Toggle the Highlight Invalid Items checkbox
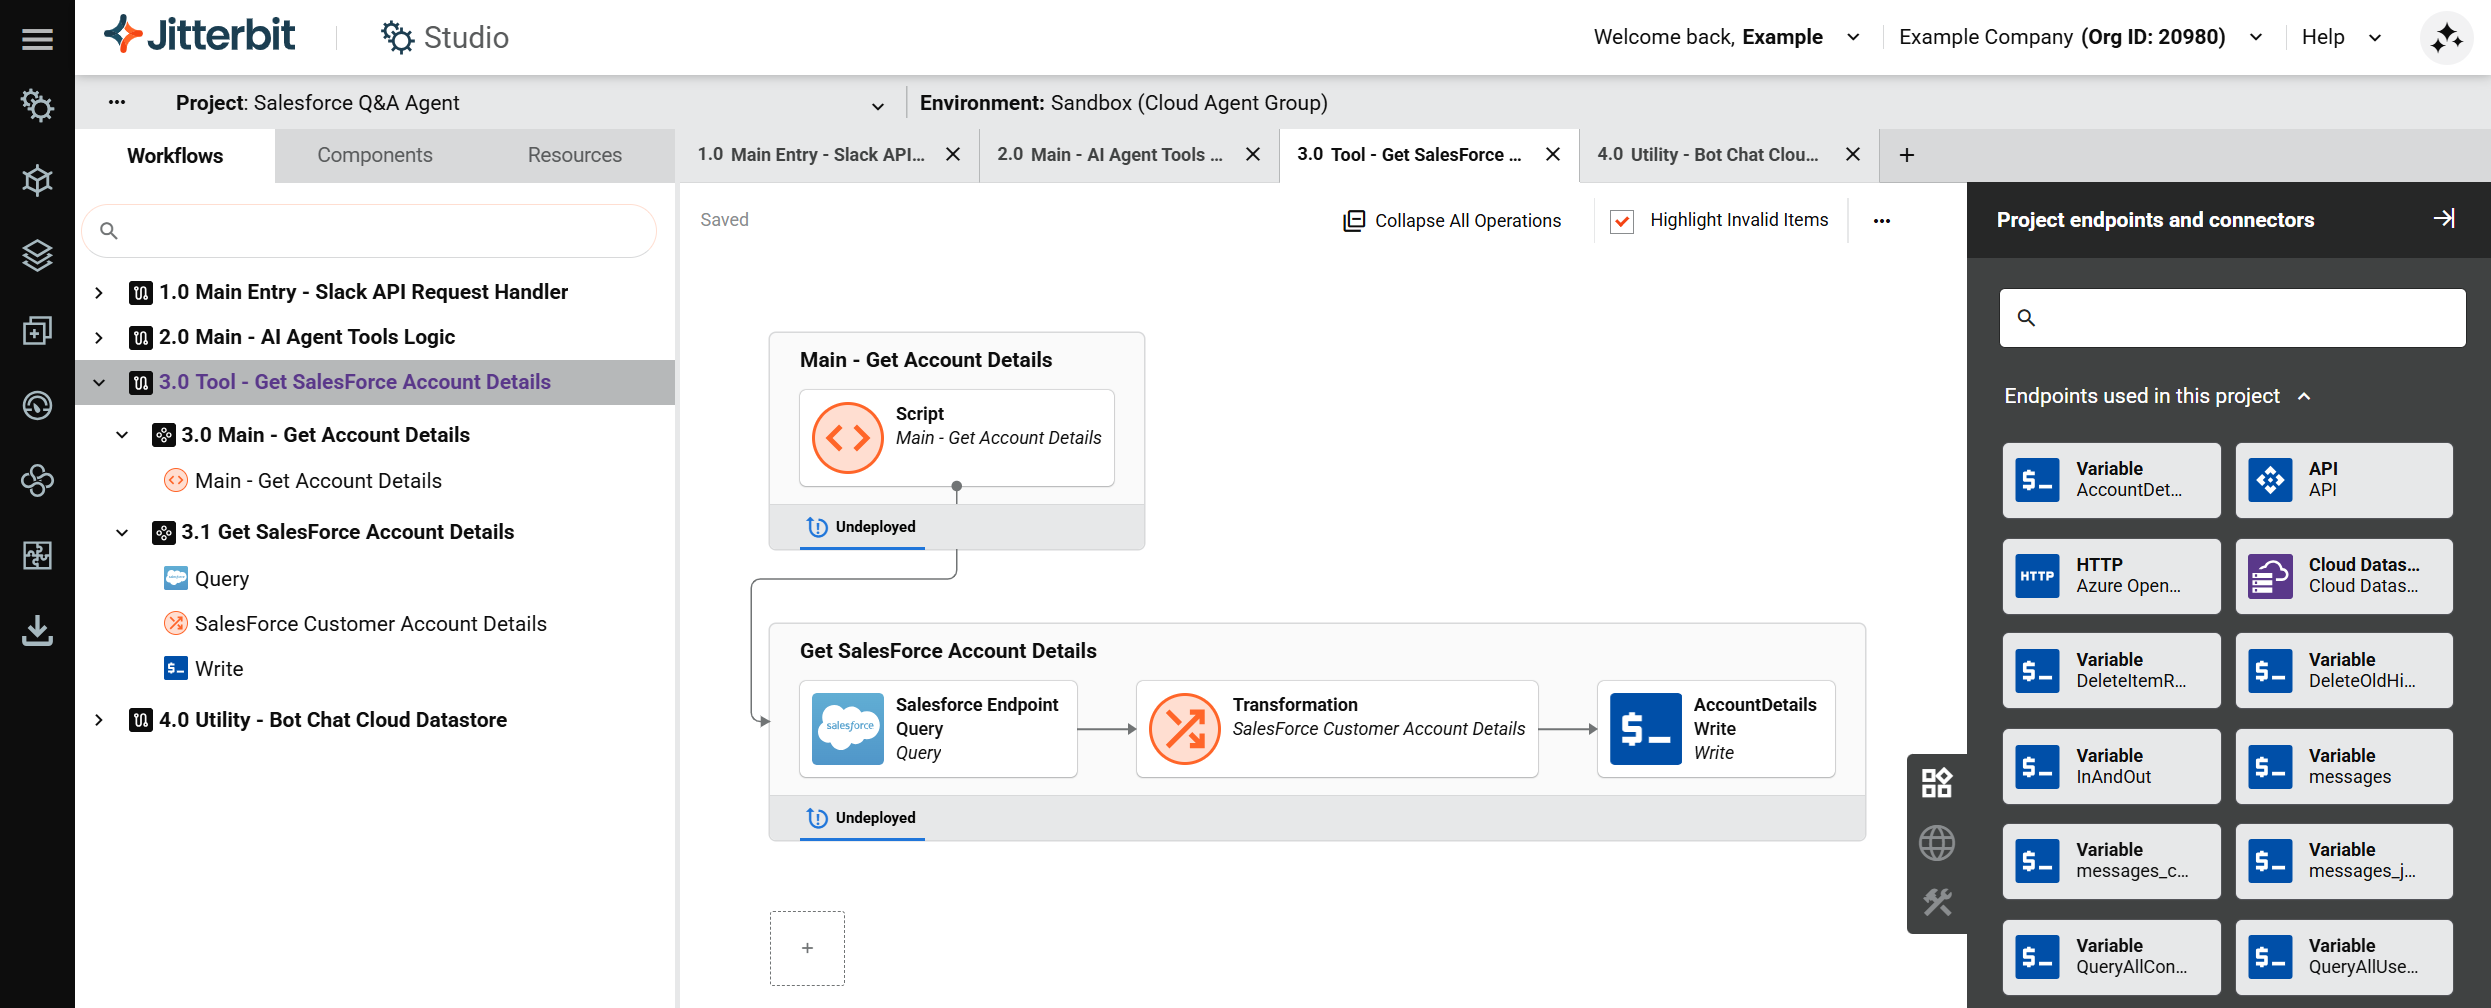Screen dimensions: 2491x1008 pos(1622,221)
